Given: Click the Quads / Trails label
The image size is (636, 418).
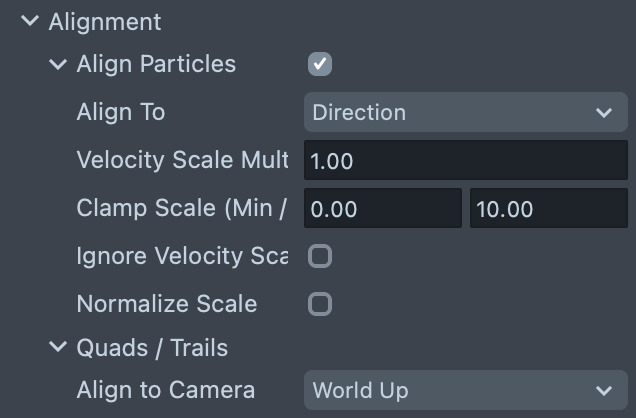Looking at the screenshot, I should pyautogui.click(x=152, y=348).
